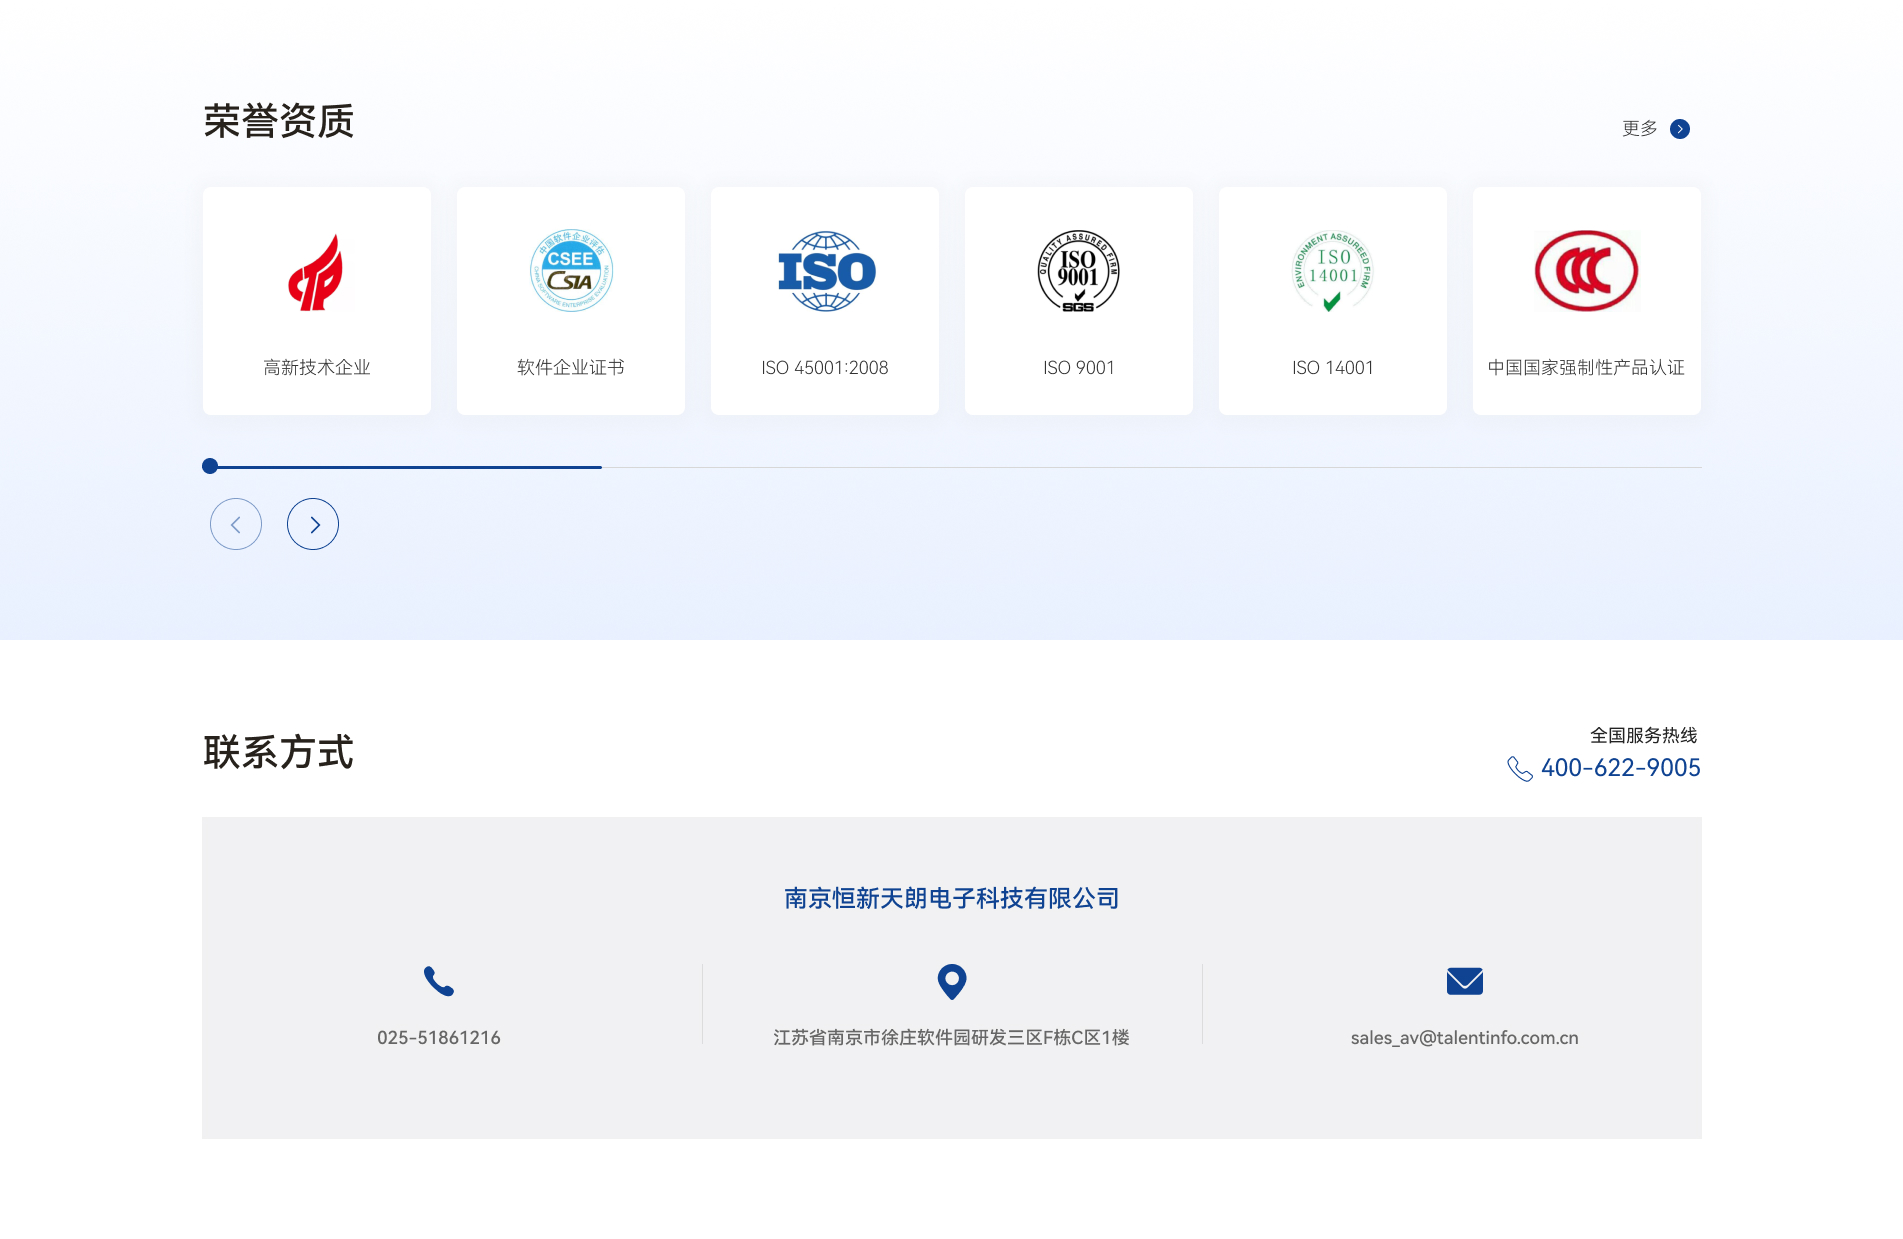Click the sales_av@talentinfo.com.cn email address
Viewport: 1903px width, 1239px height.
[x=1465, y=1038]
